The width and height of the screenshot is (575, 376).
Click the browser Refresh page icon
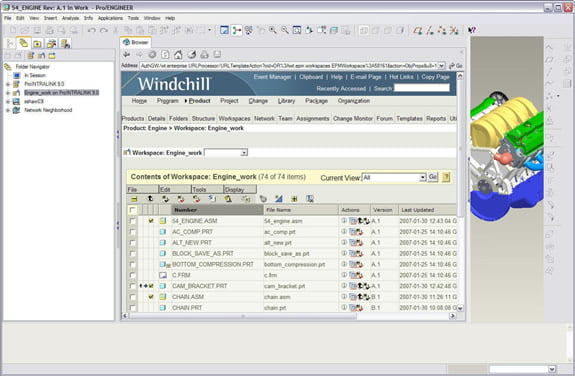pyautogui.click(x=165, y=55)
